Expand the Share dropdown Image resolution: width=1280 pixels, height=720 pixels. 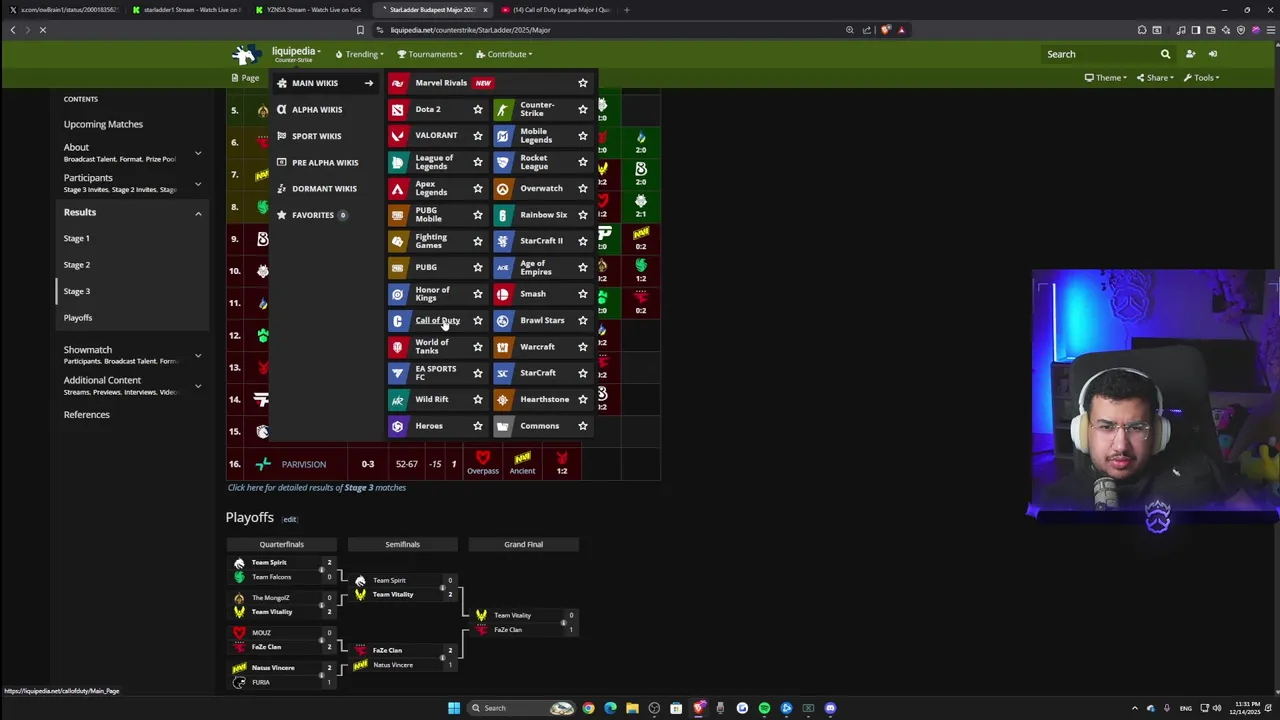tap(1156, 78)
